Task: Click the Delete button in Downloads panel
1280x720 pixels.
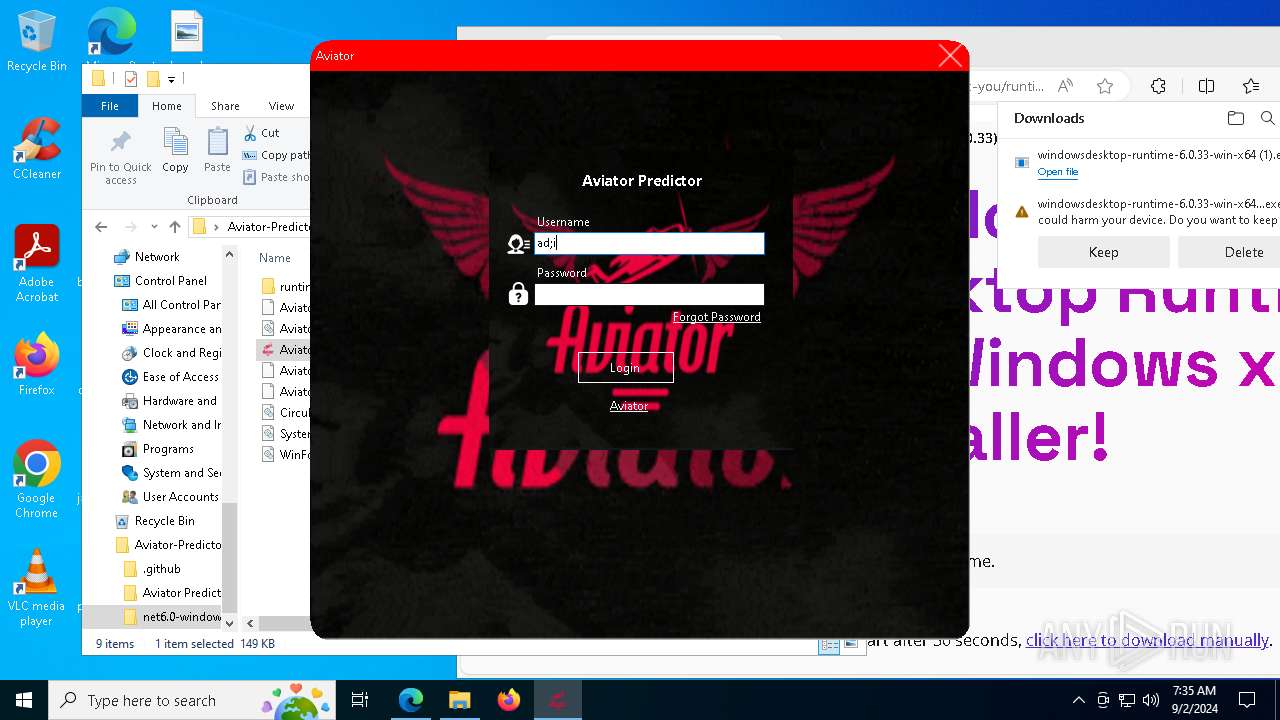Action: [1229, 252]
